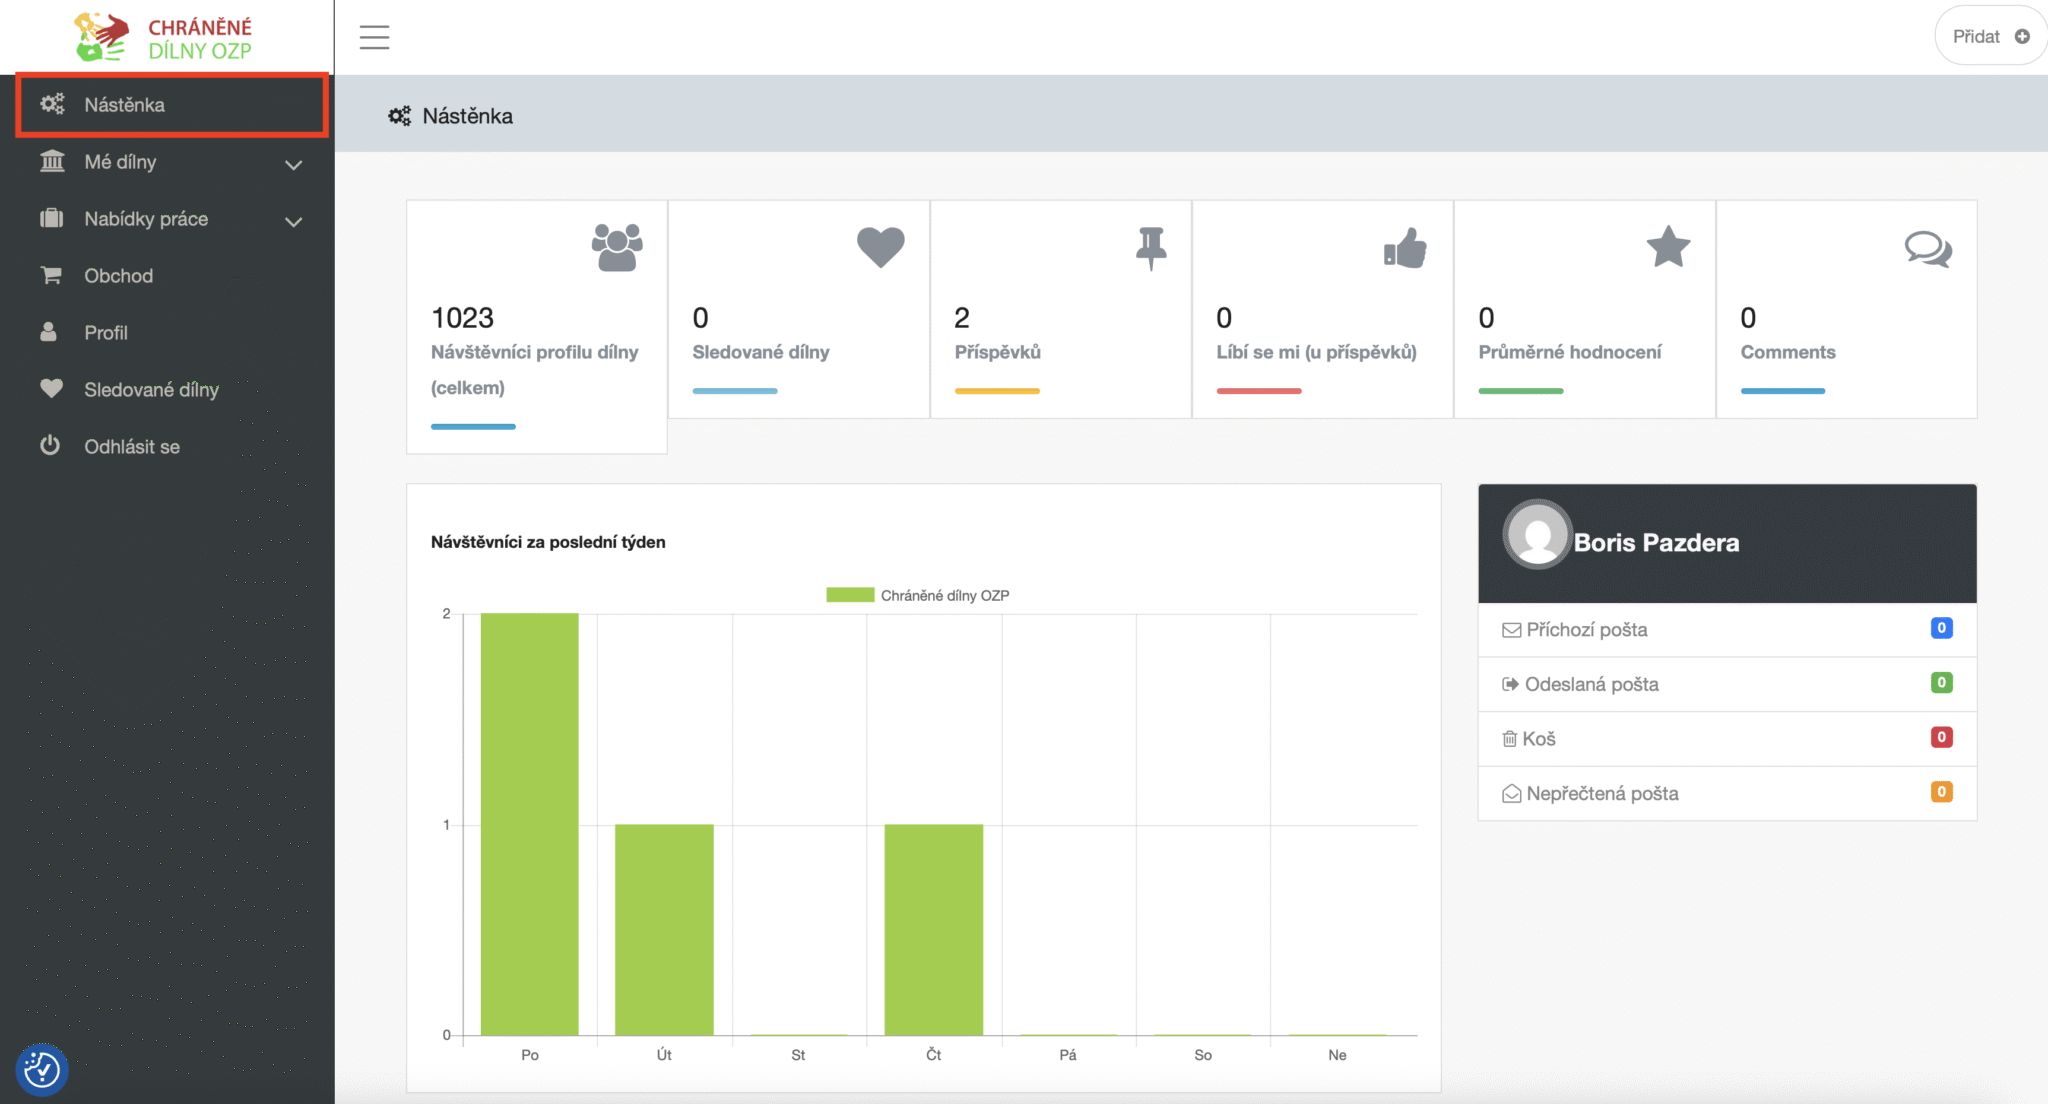
Task: Open the Profil sidebar item
Action: click(105, 333)
